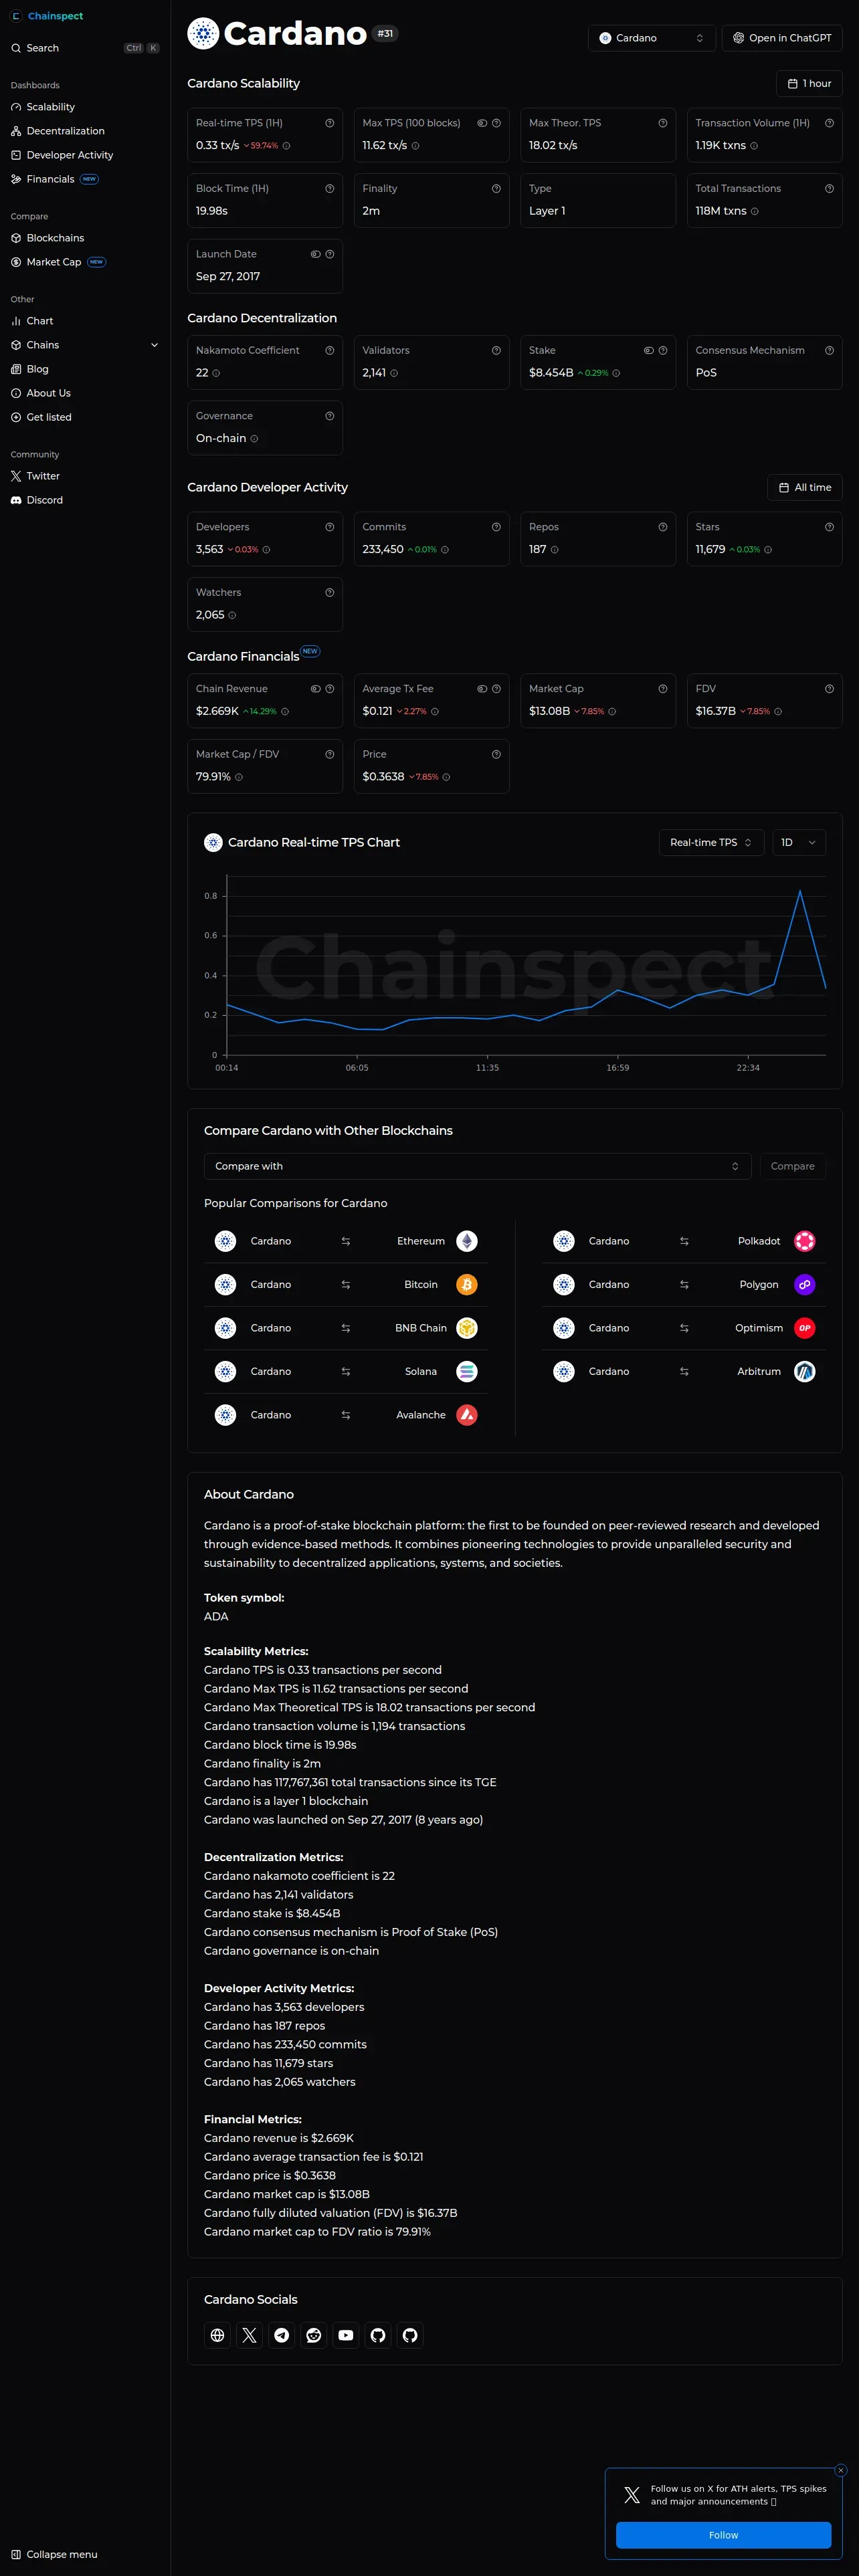Close the Follow us on X popup
Screen dimensions: 859x2576
coord(840,2470)
